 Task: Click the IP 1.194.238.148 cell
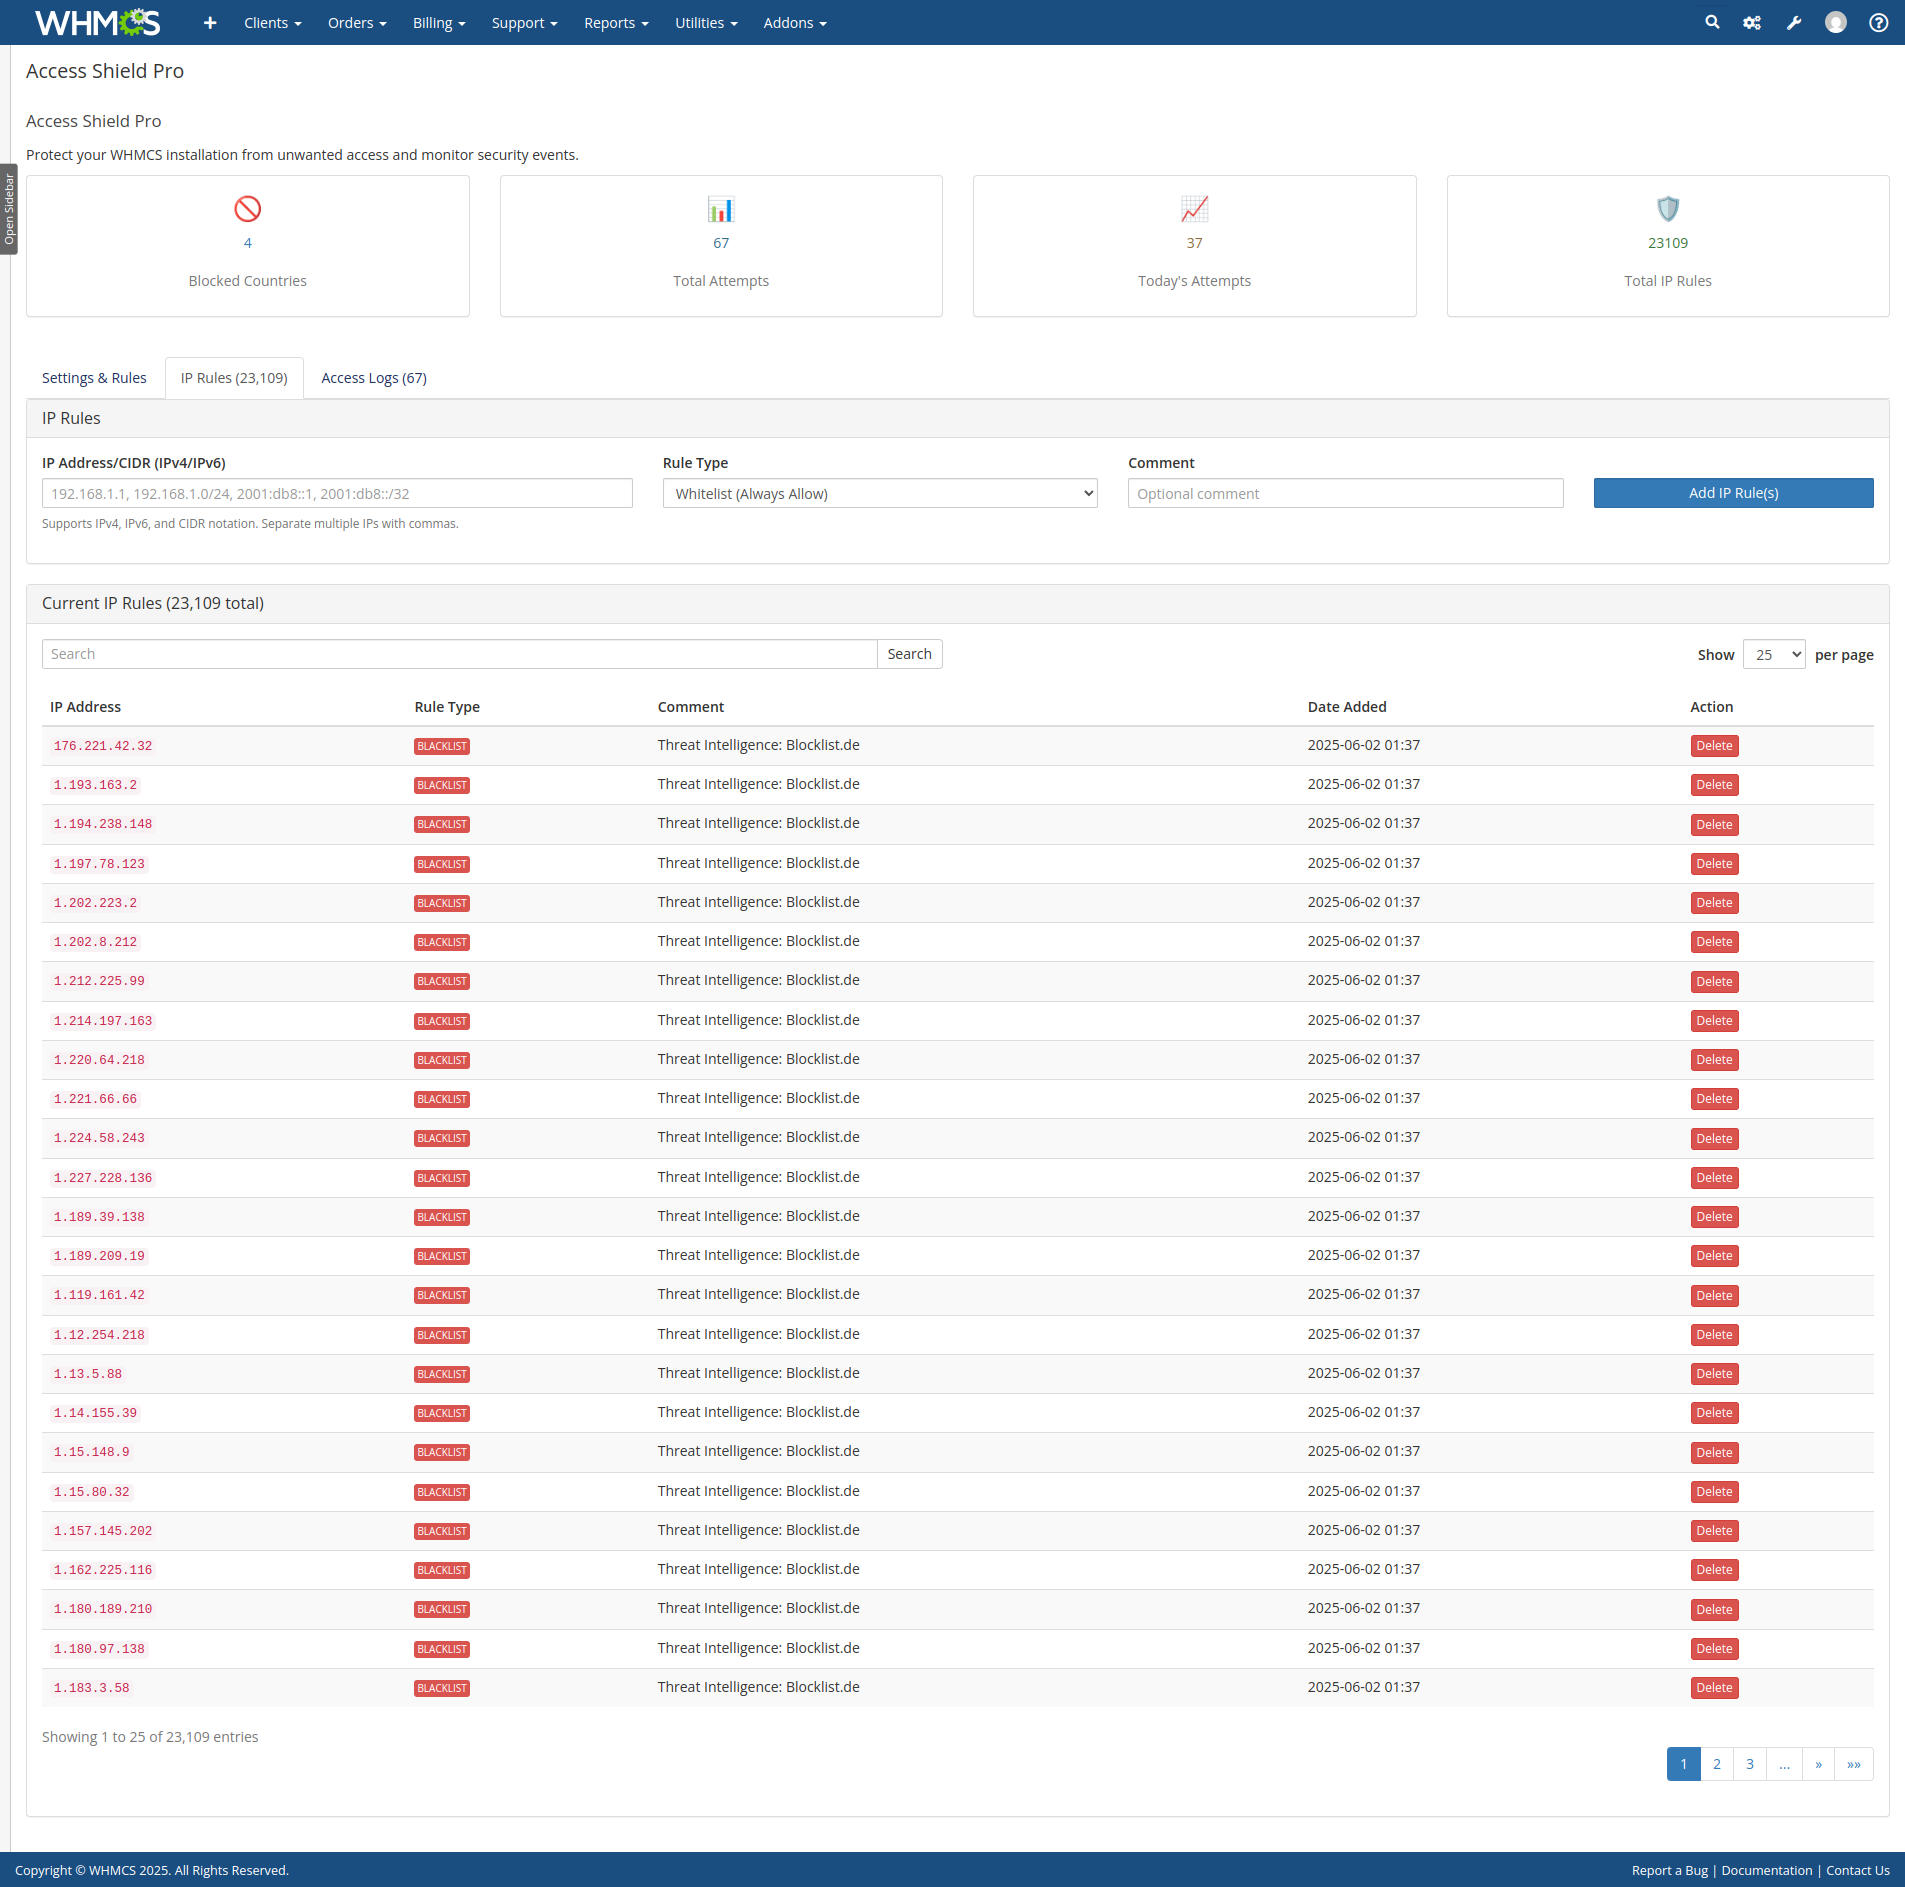[x=103, y=824]
